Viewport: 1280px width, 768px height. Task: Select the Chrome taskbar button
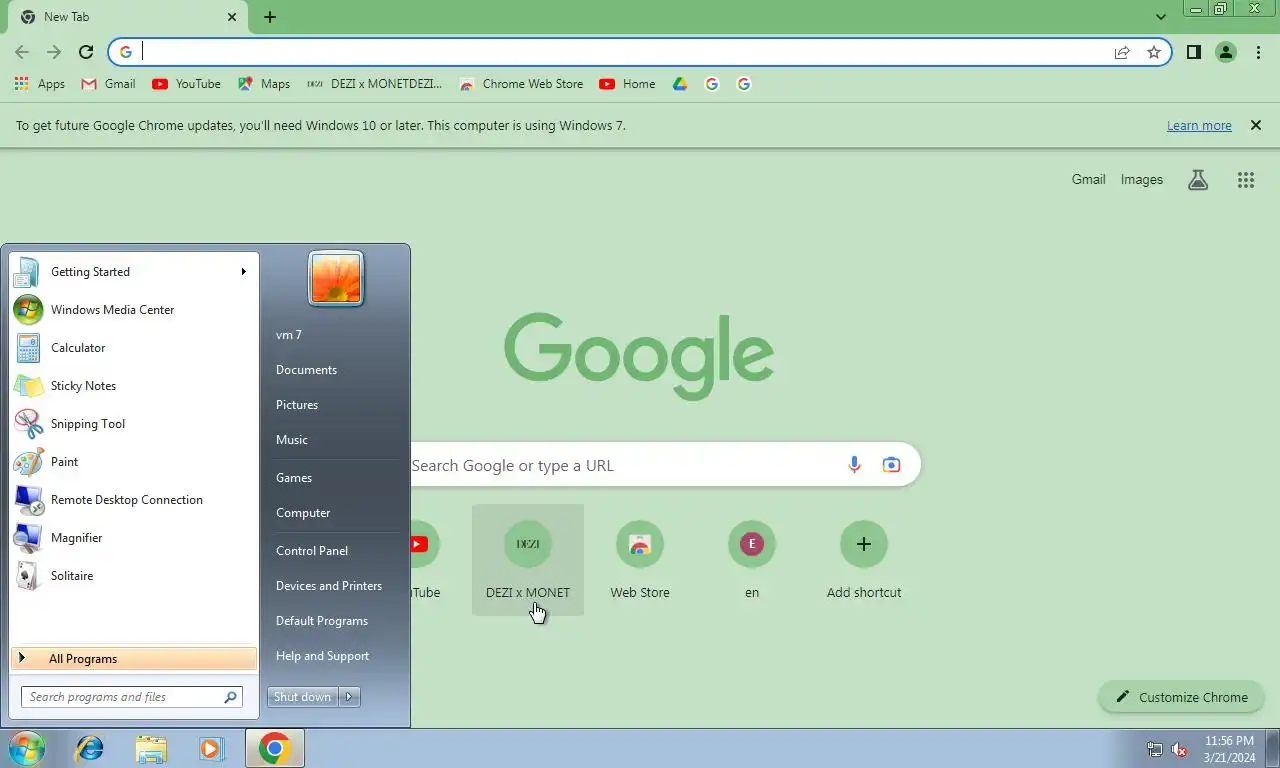[x=274, y=748]
